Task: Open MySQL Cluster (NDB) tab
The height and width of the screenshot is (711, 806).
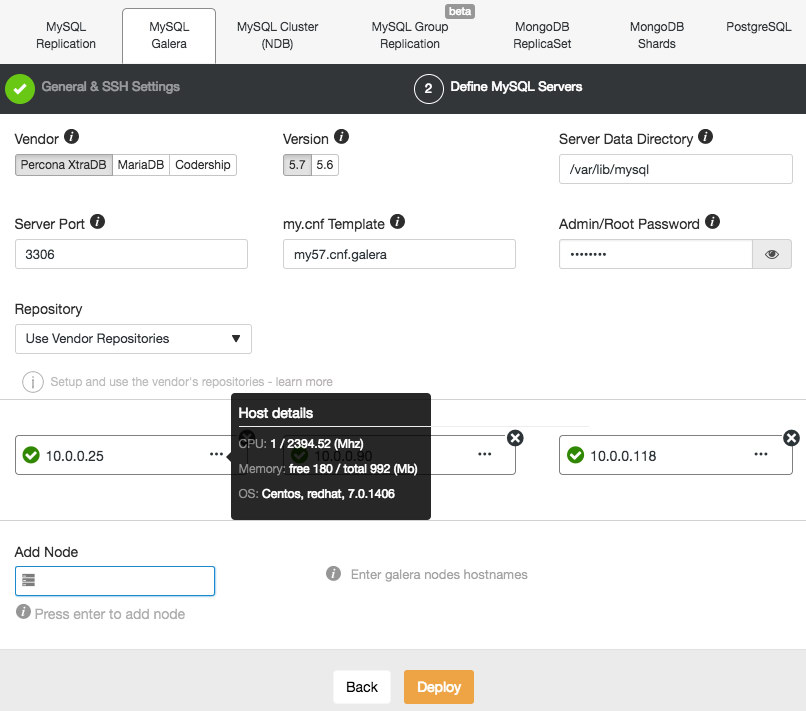Action: click(278, 35)
